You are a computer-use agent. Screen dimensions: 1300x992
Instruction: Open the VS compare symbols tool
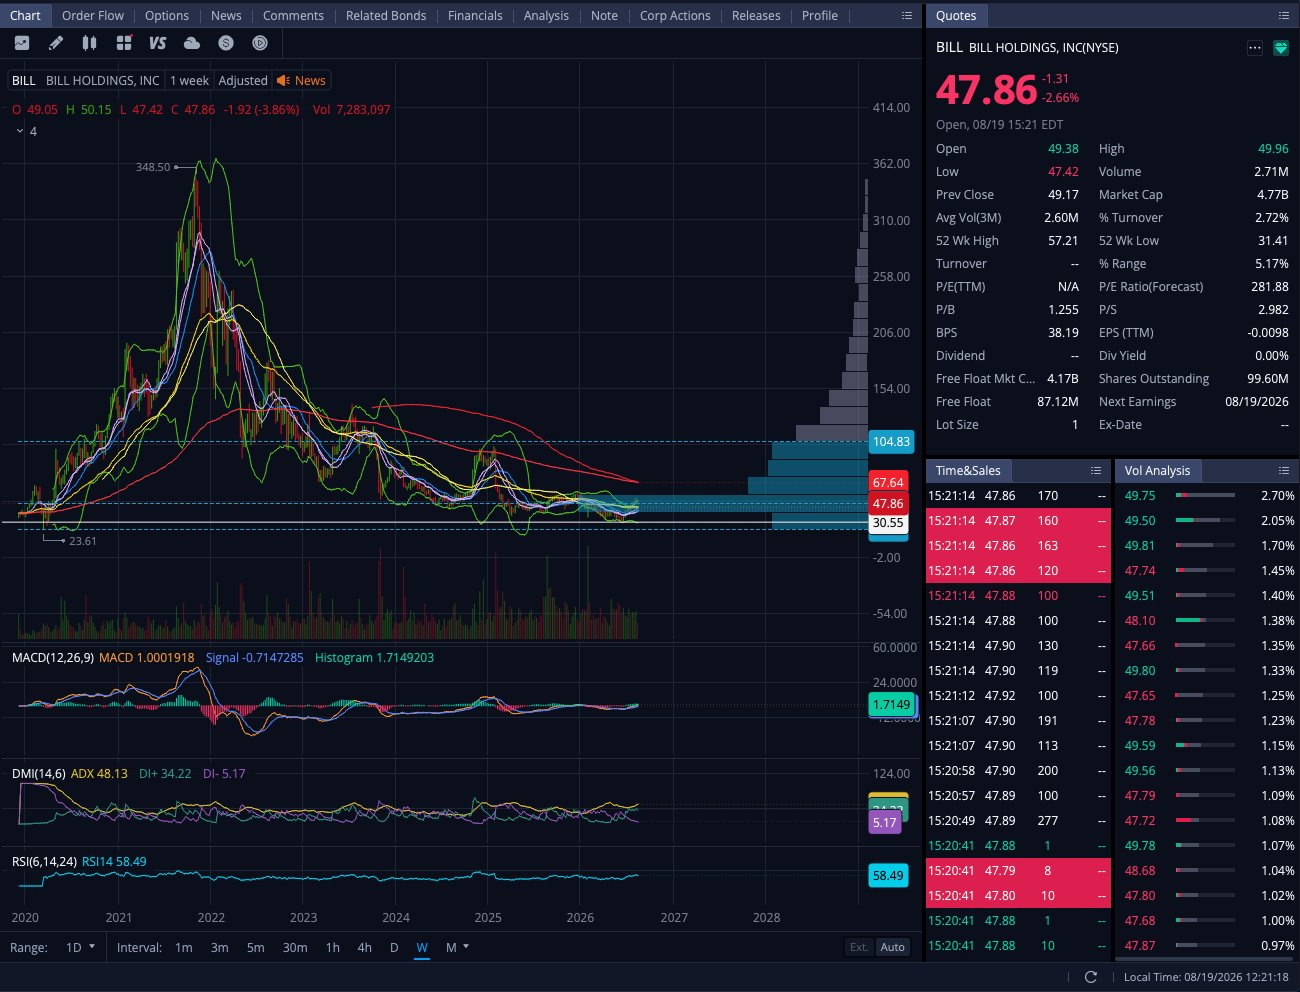(157, 43)
